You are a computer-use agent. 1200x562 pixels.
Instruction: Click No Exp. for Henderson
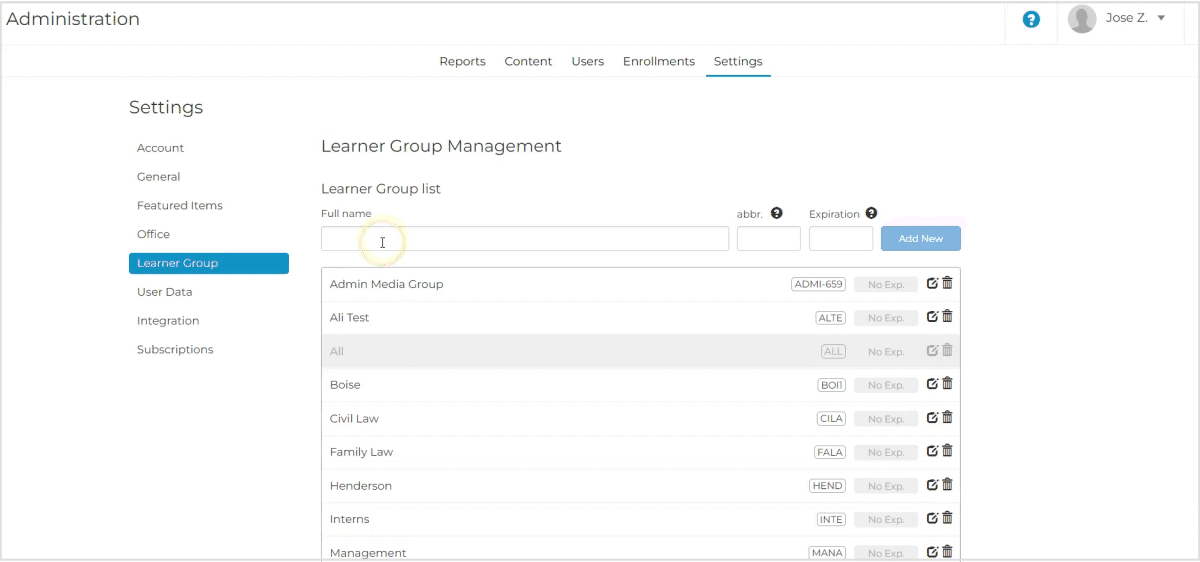pos(886,486)
